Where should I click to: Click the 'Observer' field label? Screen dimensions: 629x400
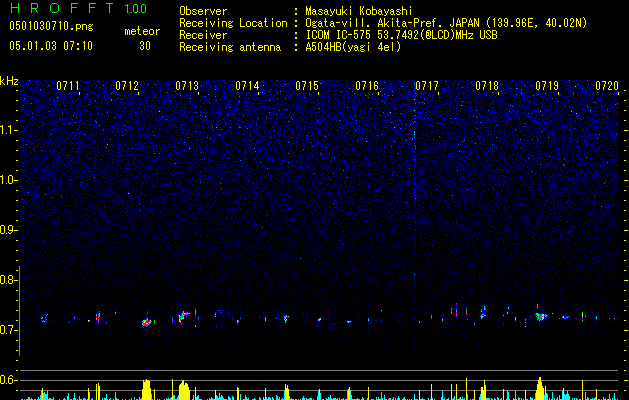[x=203, y=11]
